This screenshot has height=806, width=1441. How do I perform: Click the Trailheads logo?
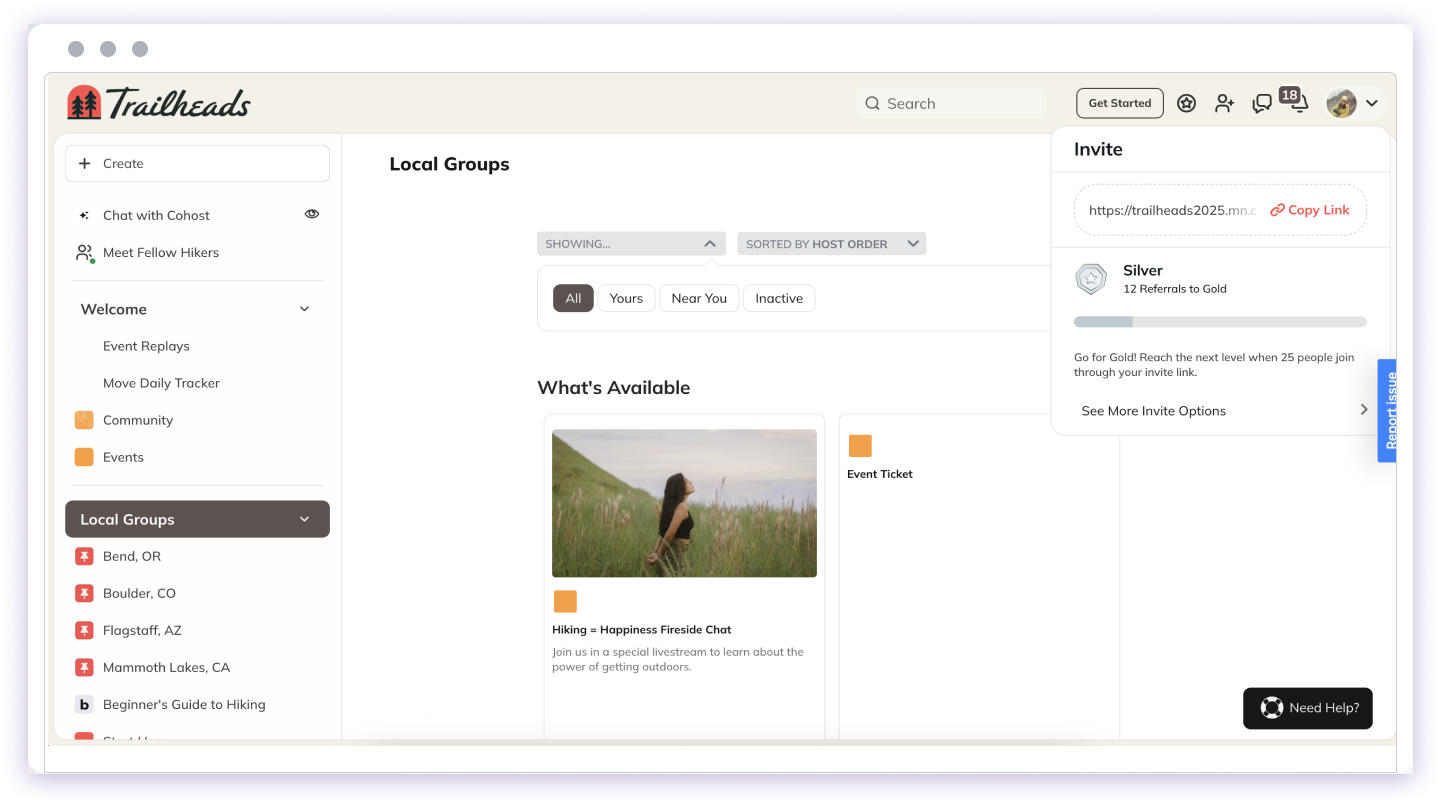160,101
